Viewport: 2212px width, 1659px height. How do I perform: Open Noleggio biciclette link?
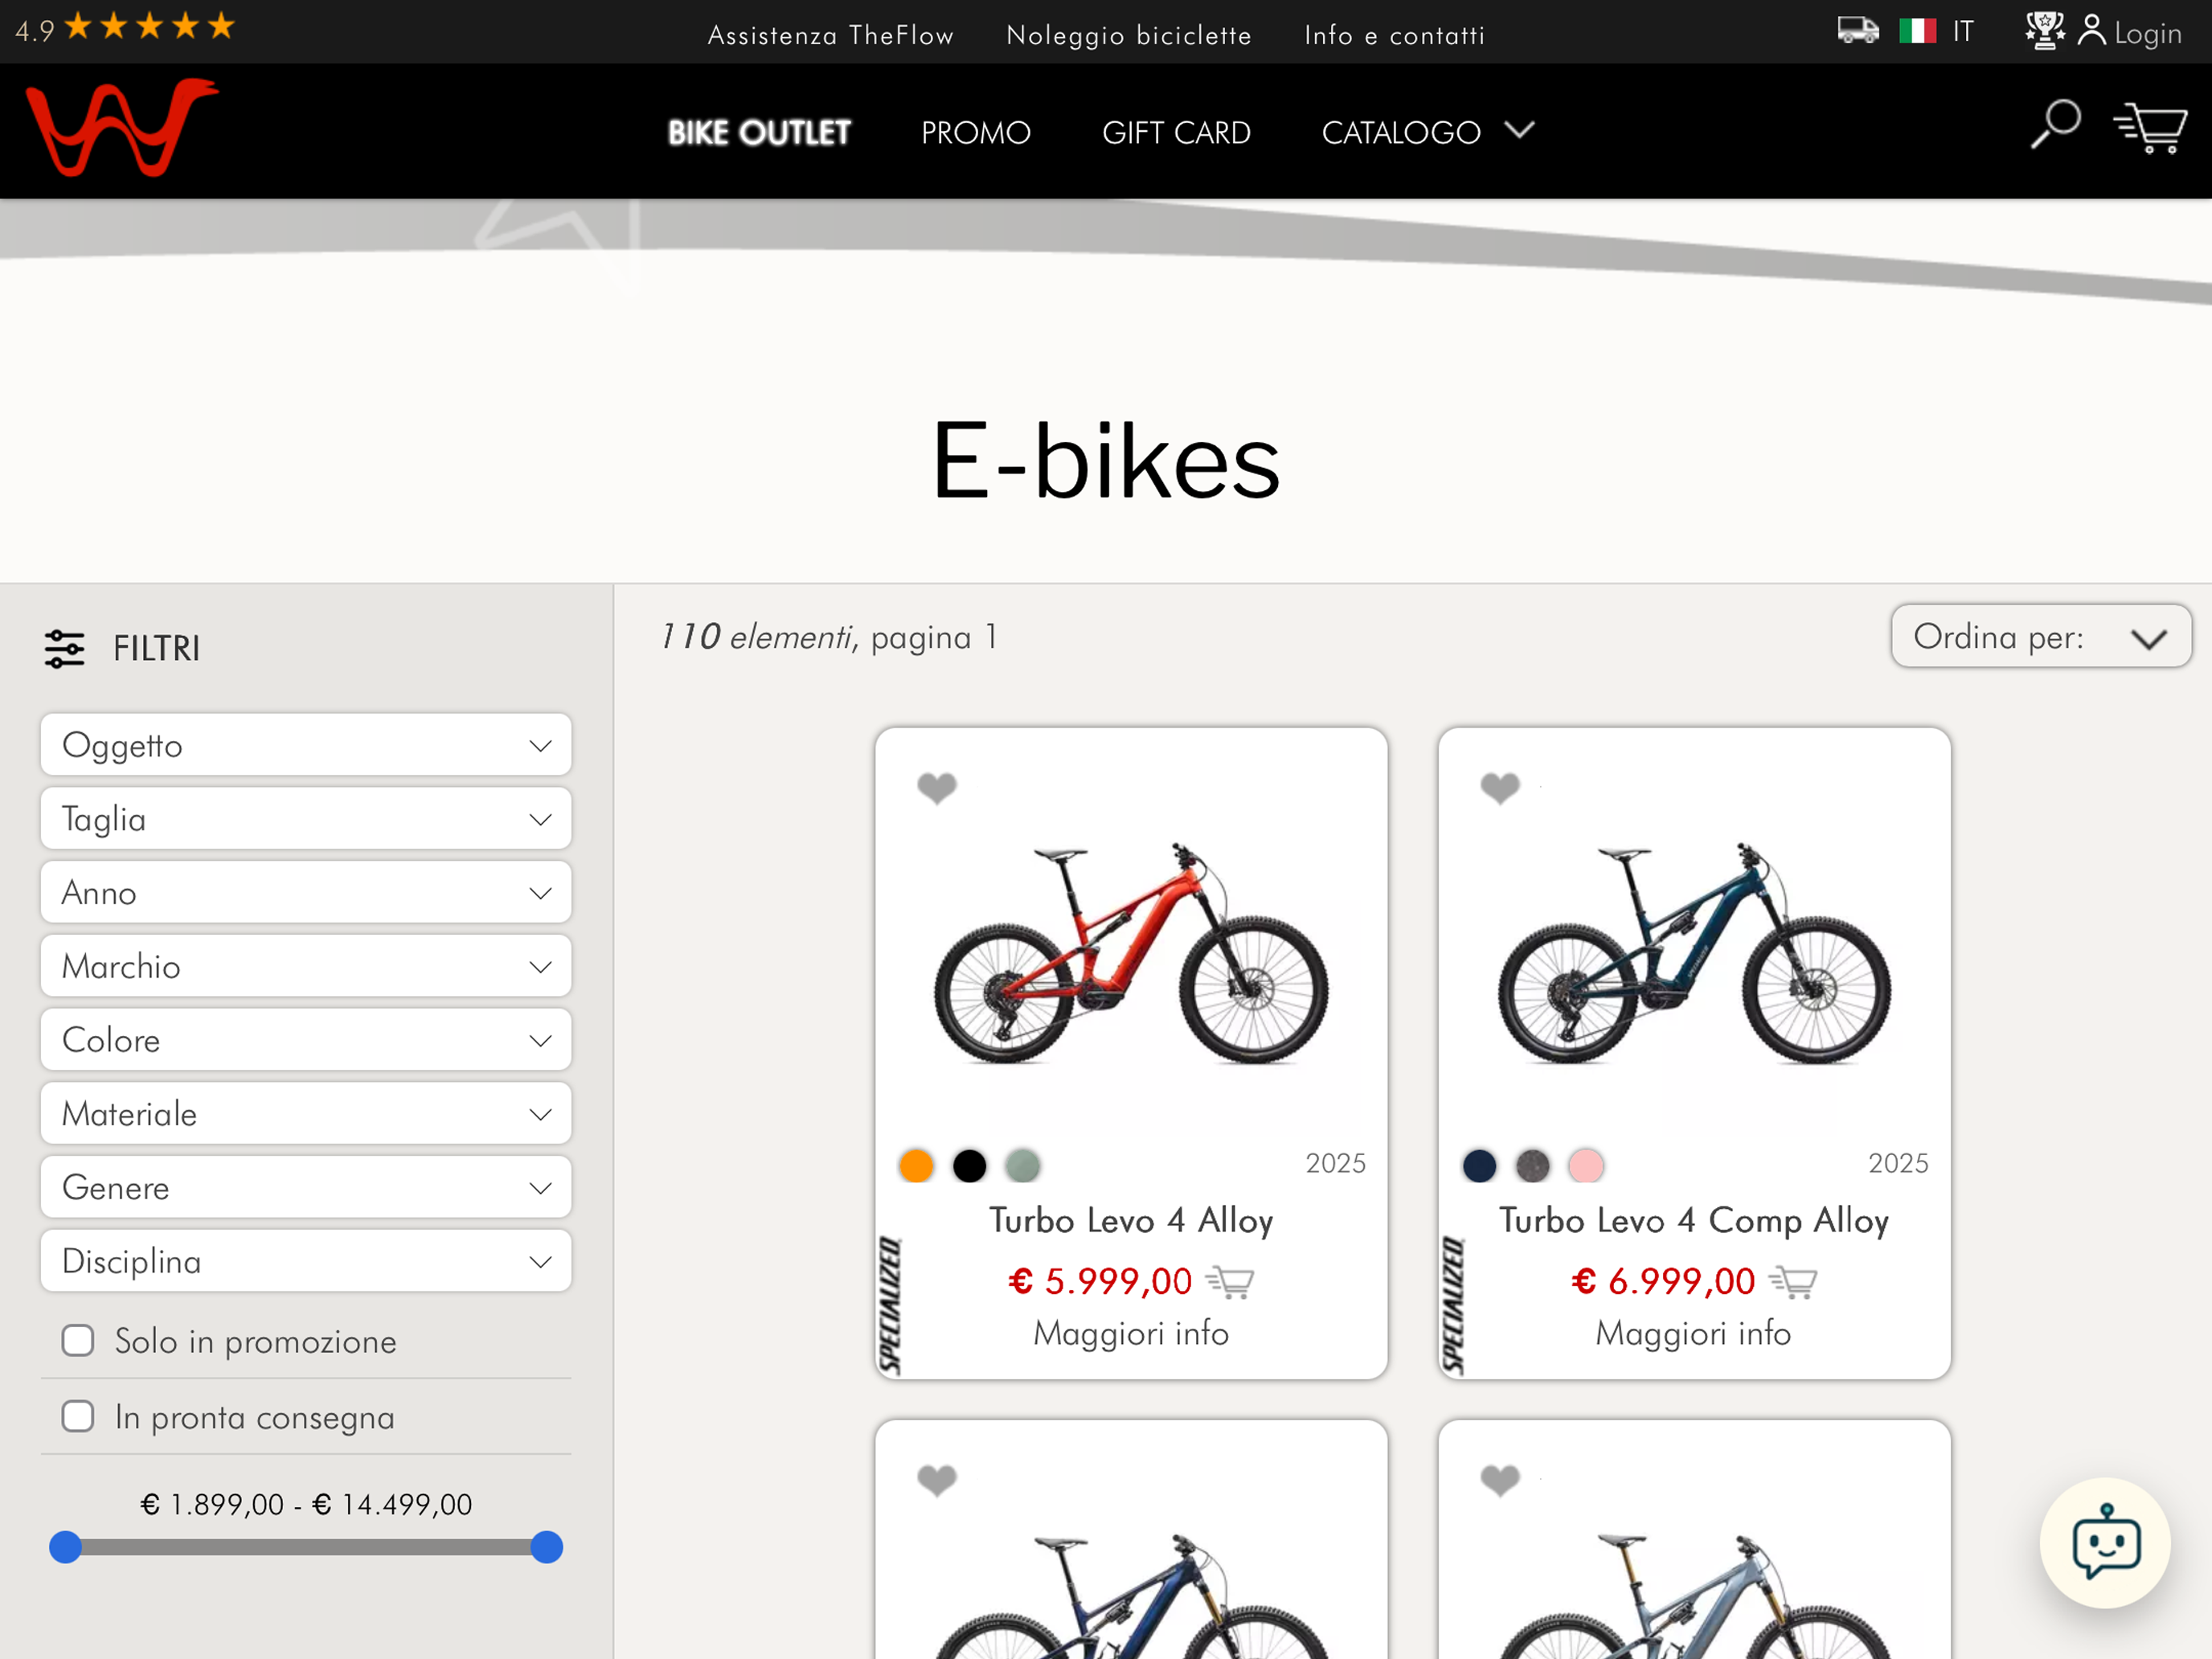pyautogui.click(x=1129, y=35)
